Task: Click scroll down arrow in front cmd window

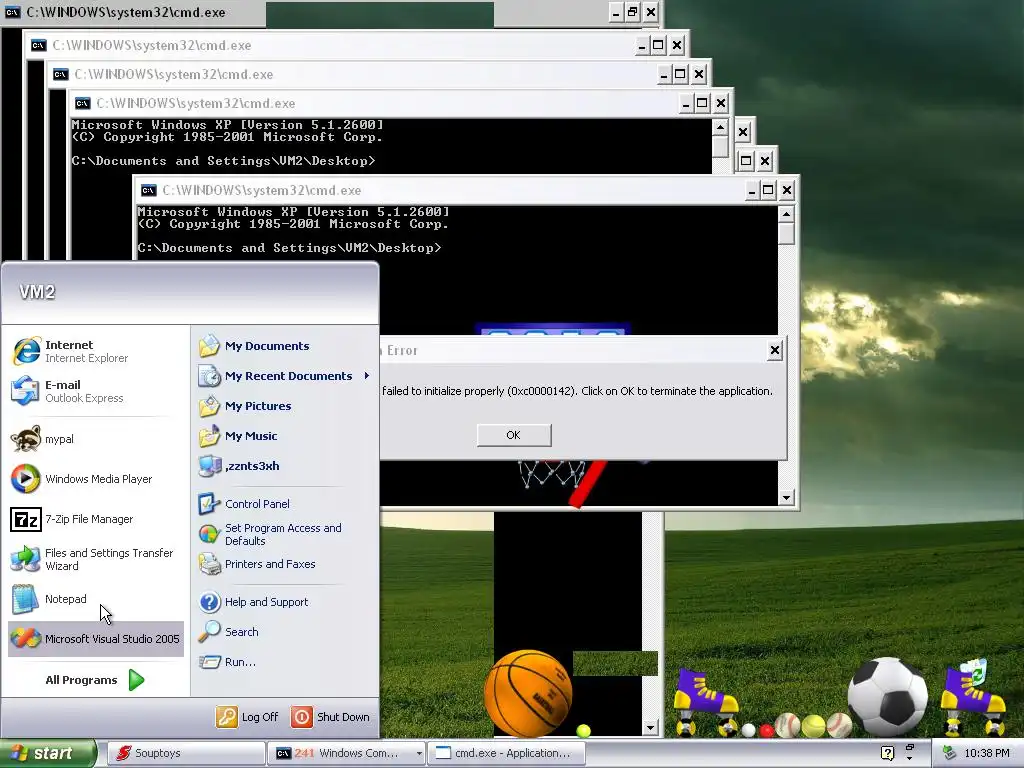Action: pos(786,498)
